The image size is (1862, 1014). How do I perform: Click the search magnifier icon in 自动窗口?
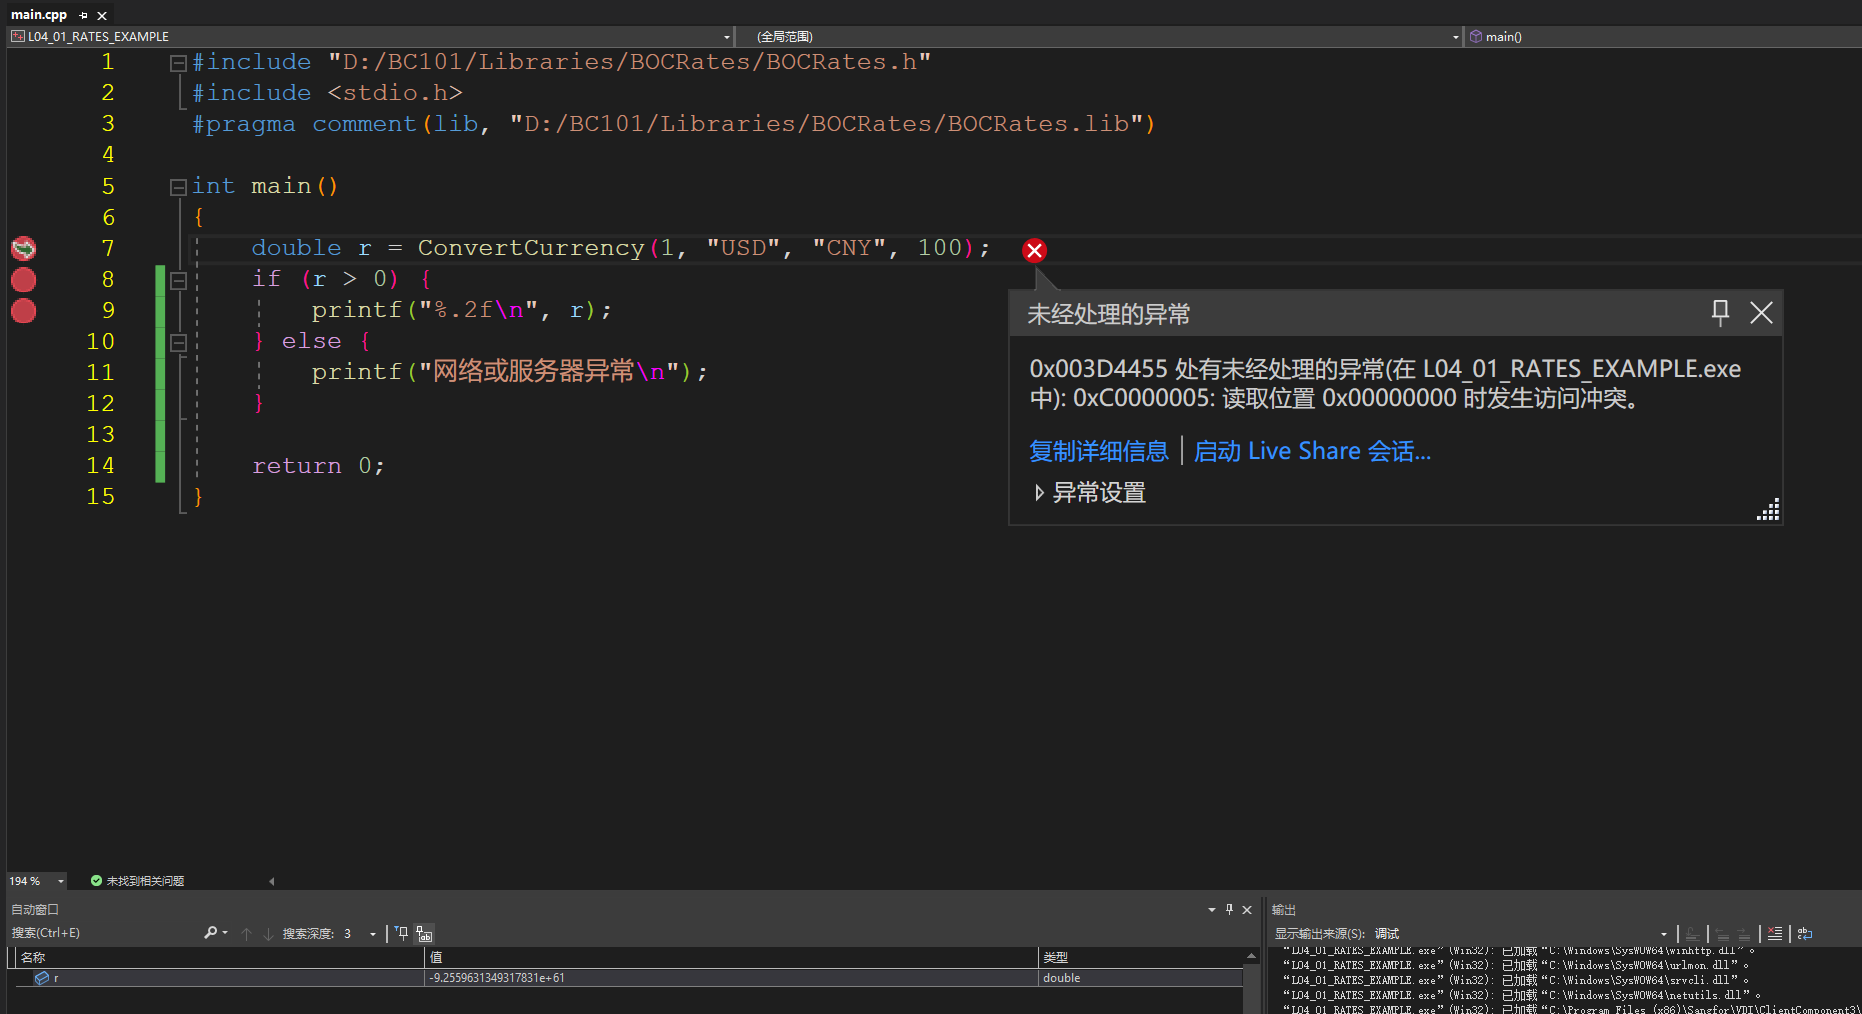(210, 933)
